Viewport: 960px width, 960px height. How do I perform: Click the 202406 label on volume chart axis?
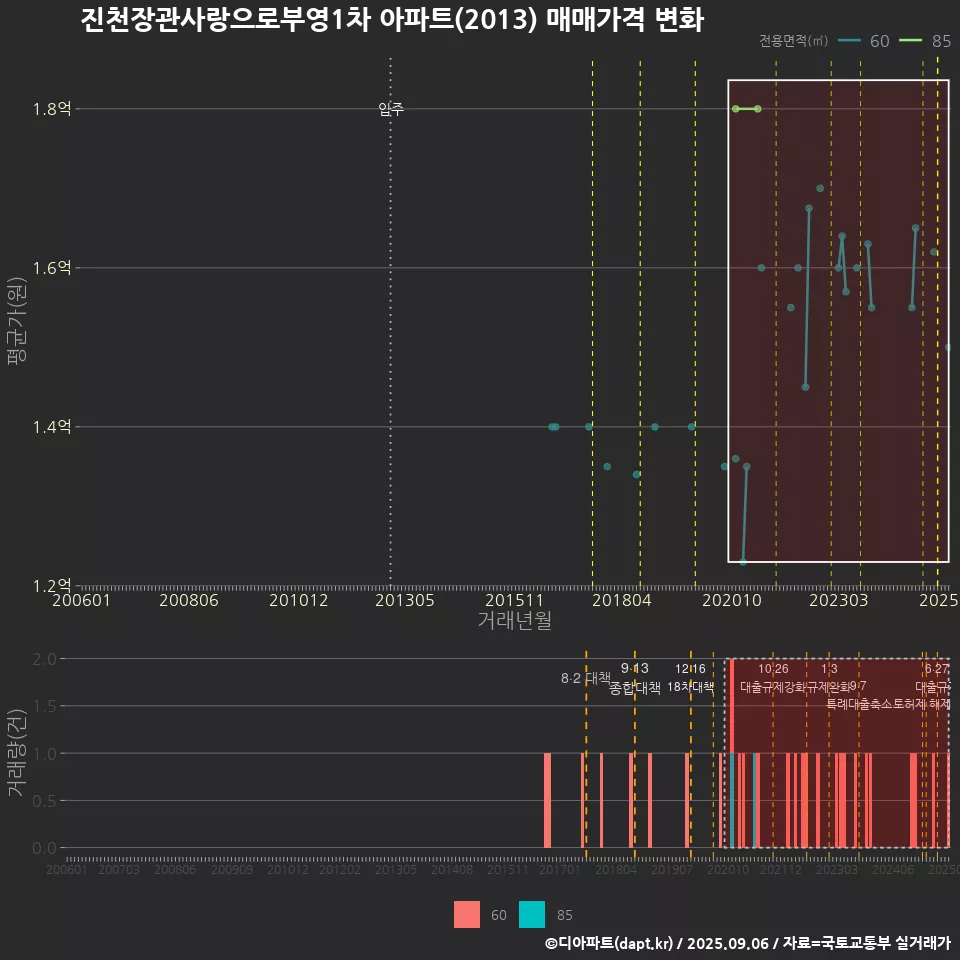click(893, 869)
